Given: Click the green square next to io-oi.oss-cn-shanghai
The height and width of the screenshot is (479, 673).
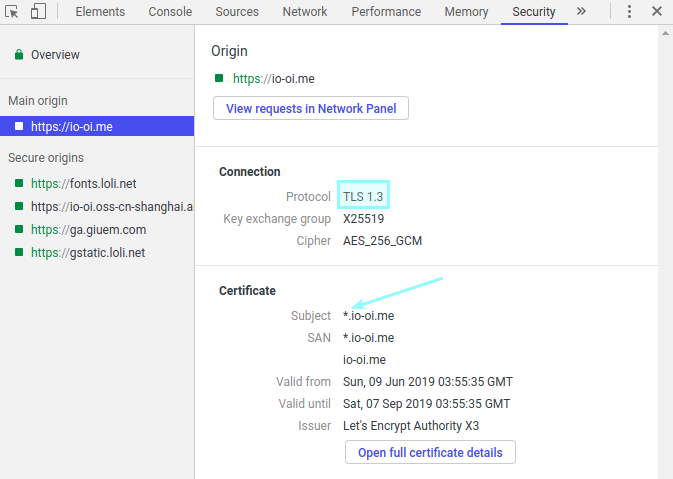Looking at the screenshot, I should [19, 206].
